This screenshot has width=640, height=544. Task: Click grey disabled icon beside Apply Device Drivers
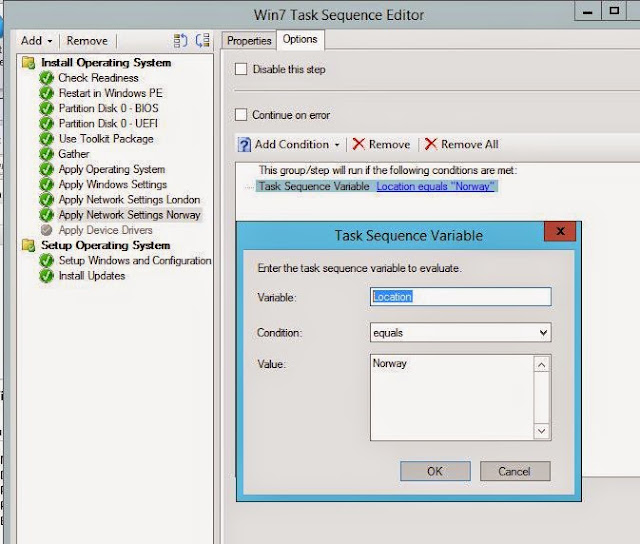tap(47, 230)
